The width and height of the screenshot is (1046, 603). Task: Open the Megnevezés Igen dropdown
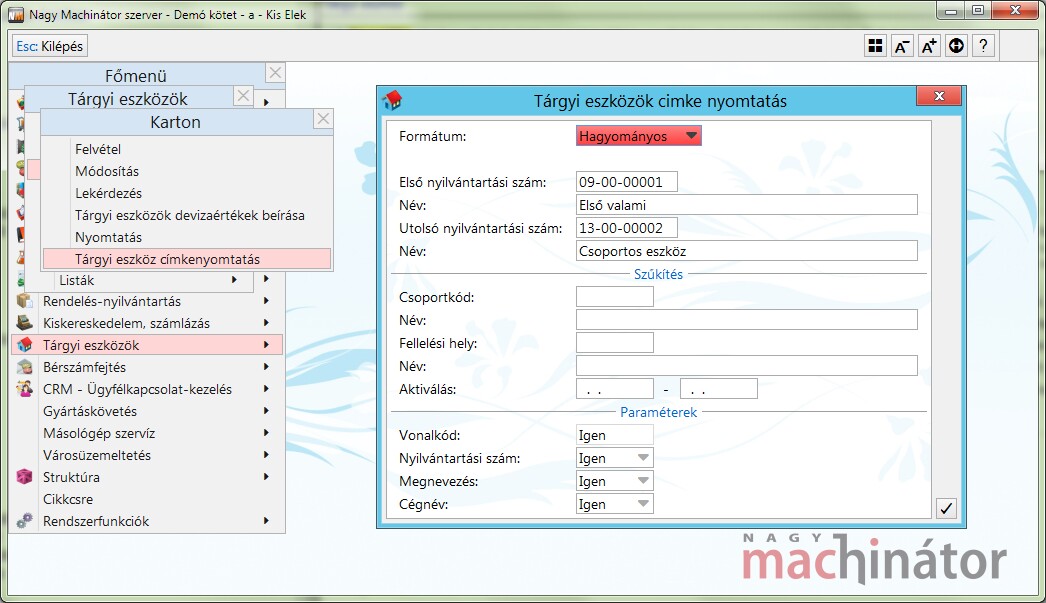tap(614, 481)
